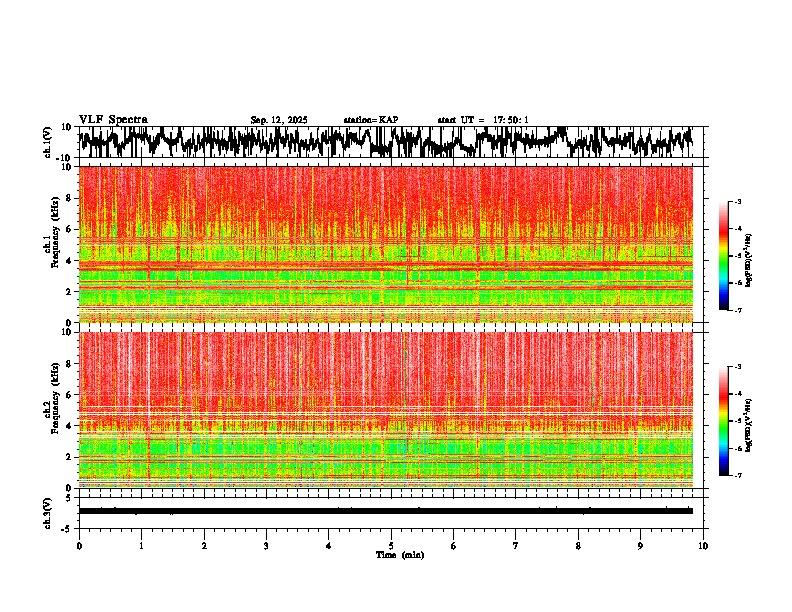This screenshot has width=792, height=612.
Task: Click the "-3" label on ch.2 color scale
Action: [738, 367]
